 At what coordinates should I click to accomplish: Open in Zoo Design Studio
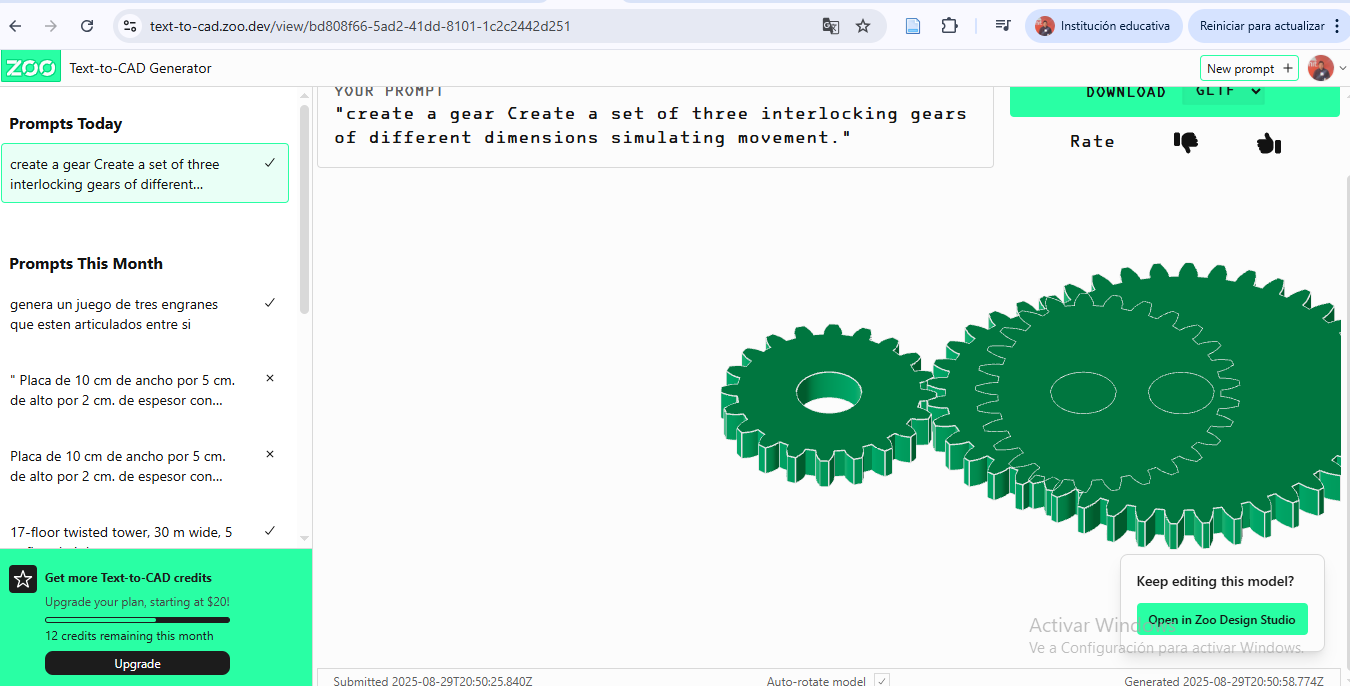(1222, 619)
